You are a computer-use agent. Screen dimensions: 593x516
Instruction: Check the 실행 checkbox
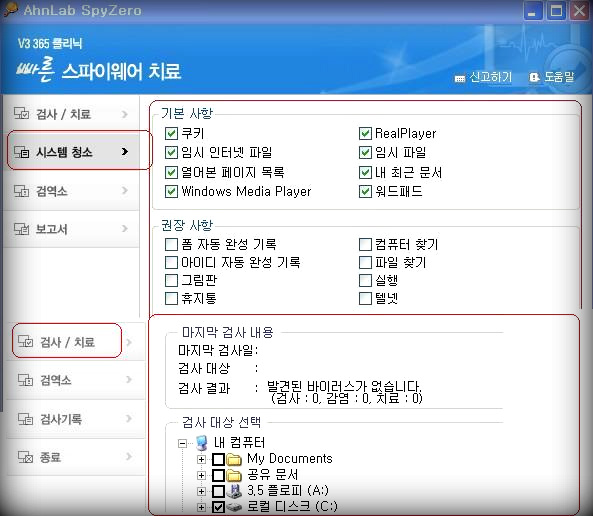365,280
